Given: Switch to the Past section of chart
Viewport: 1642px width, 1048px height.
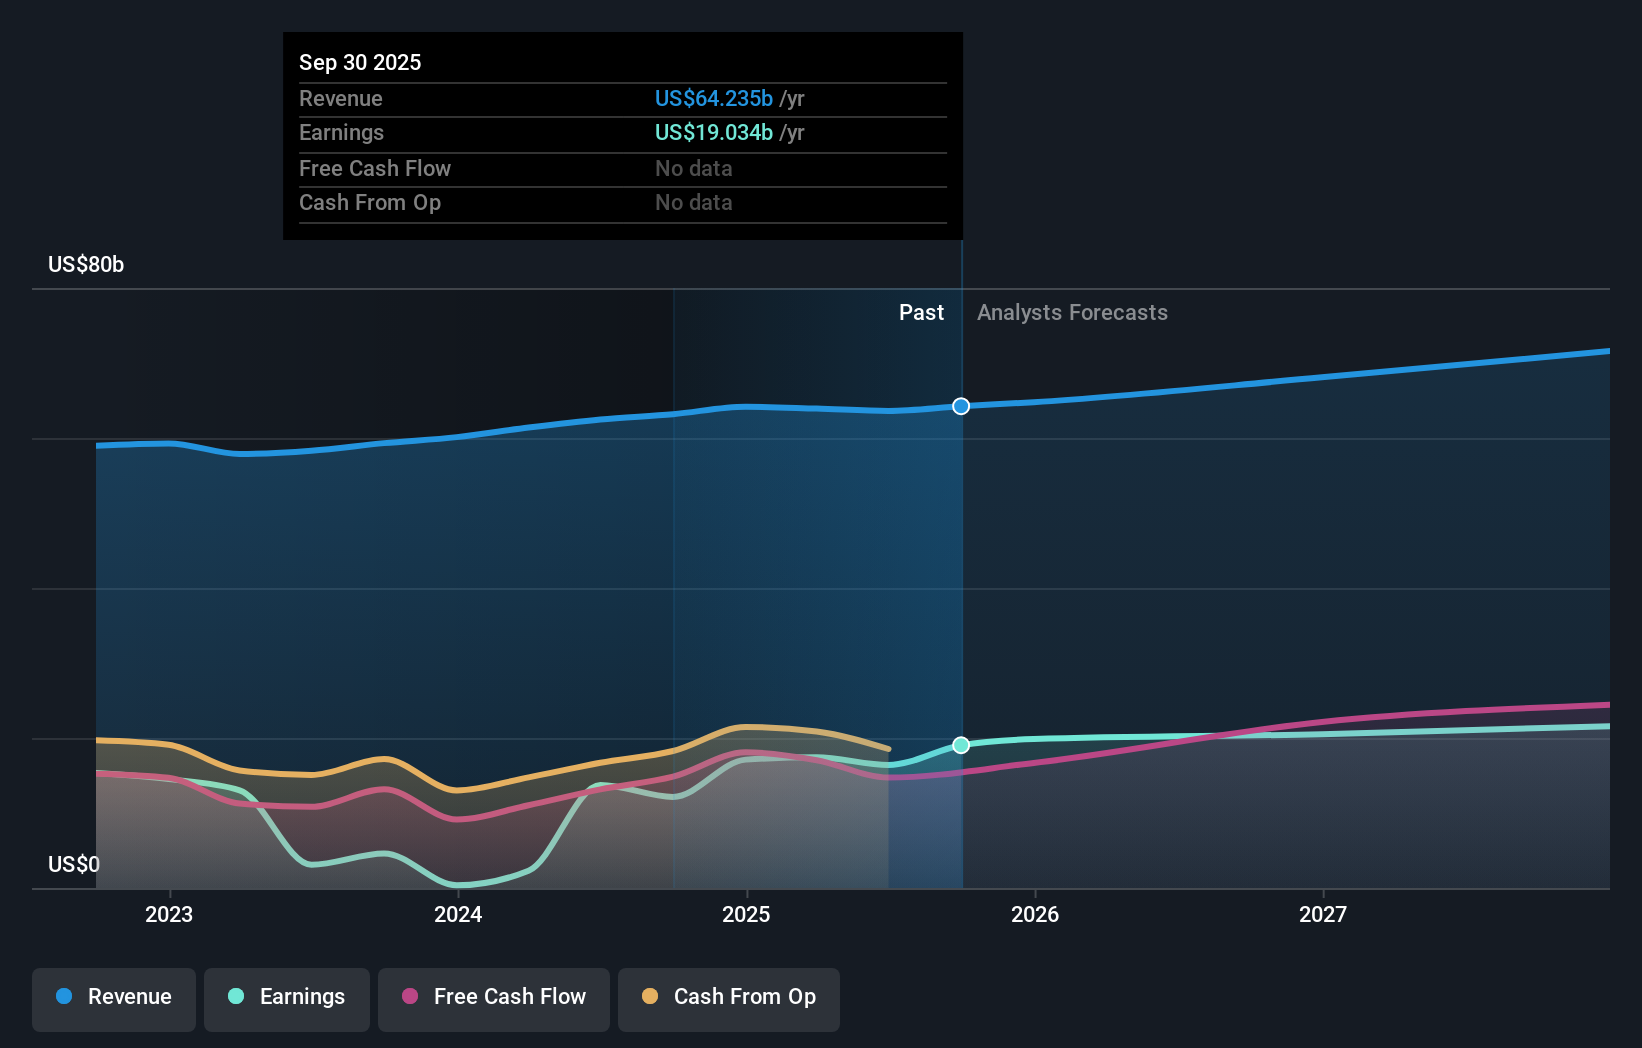Looking at the screenshot, I should pos(921,312).
